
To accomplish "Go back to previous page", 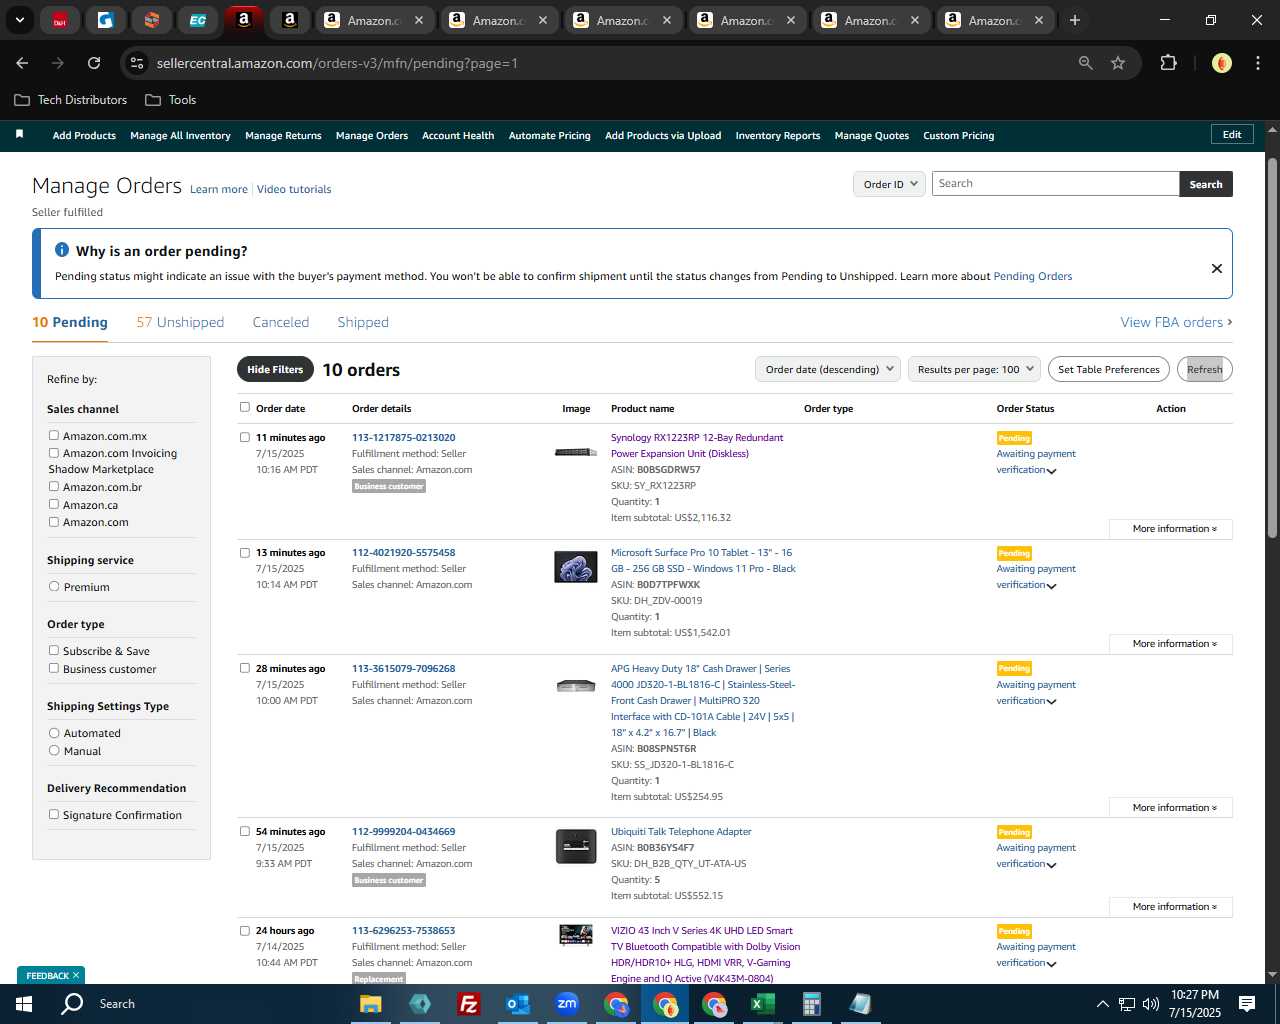I will (22, 63).
